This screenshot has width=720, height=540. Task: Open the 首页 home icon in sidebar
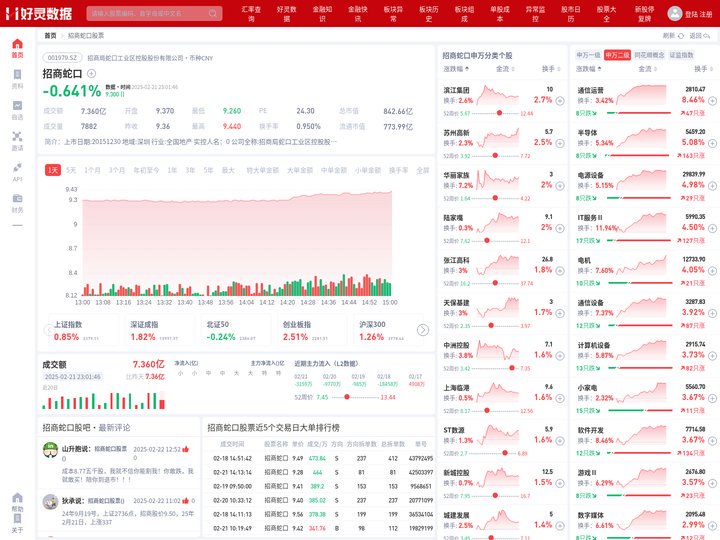click(x=17, y=44)
